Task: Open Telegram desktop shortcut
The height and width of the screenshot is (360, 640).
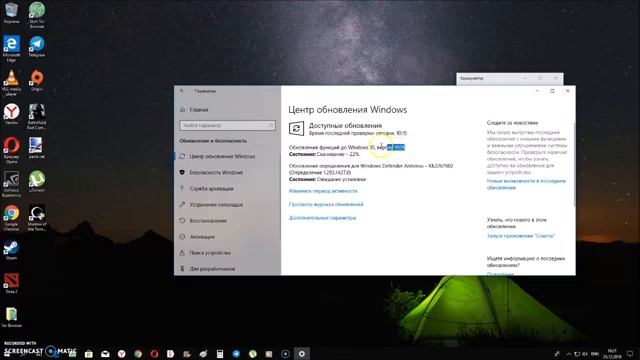Action: pyautogui.click(x=37, y=46)
